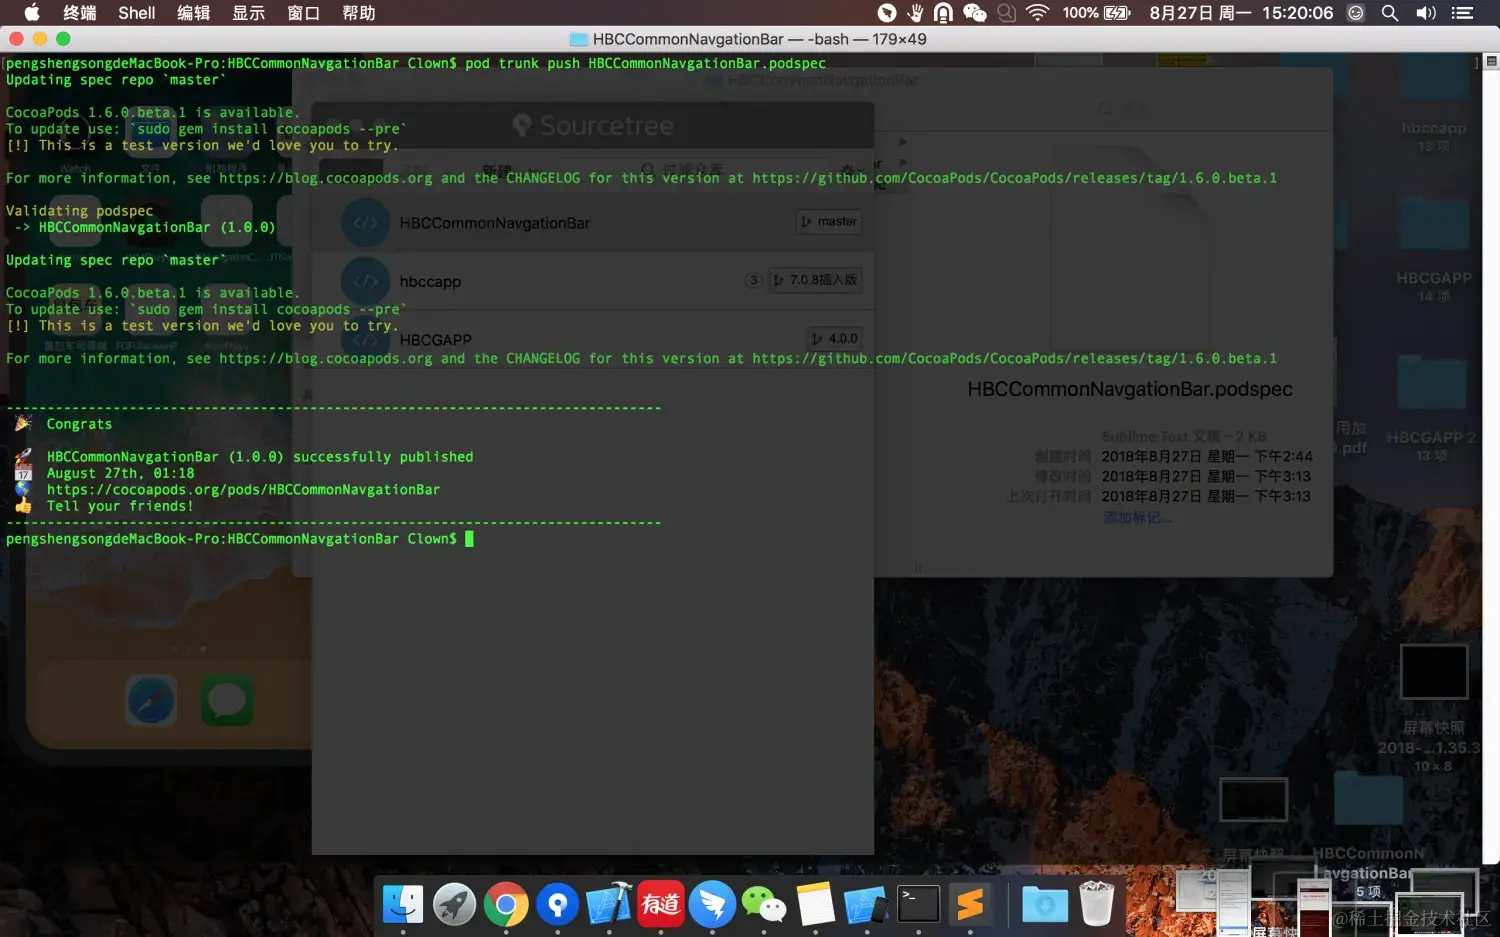
Task: Switch to Sourcetree via its Dock icon
Action: point(558,905)
